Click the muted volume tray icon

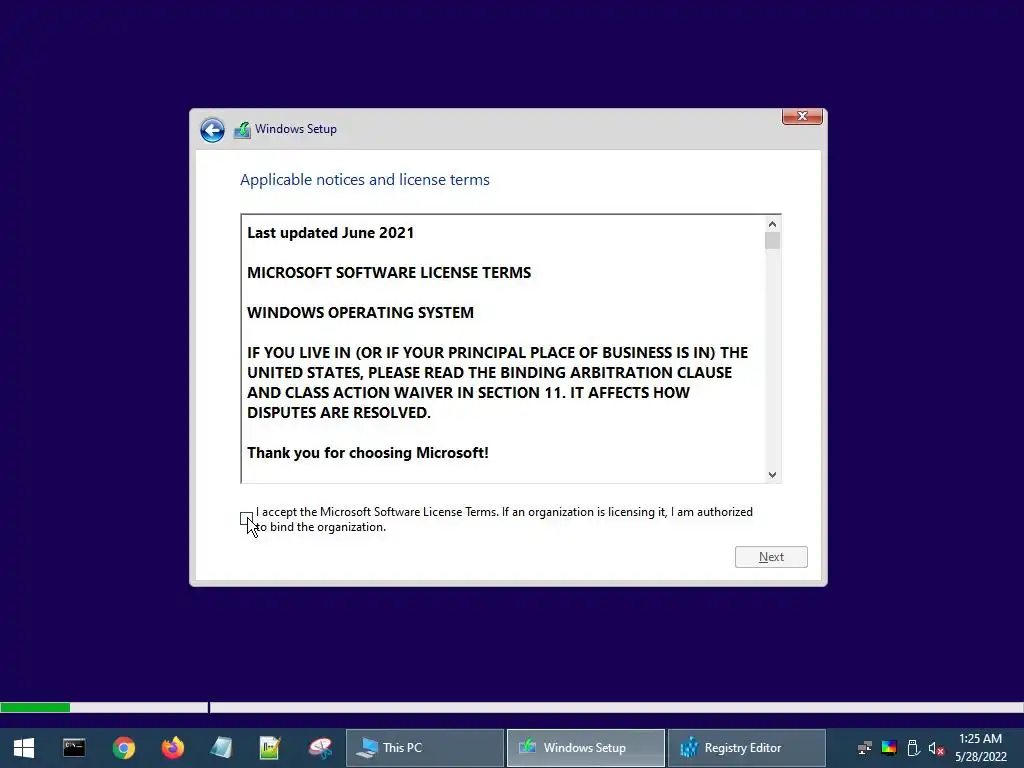click(936, 748)
